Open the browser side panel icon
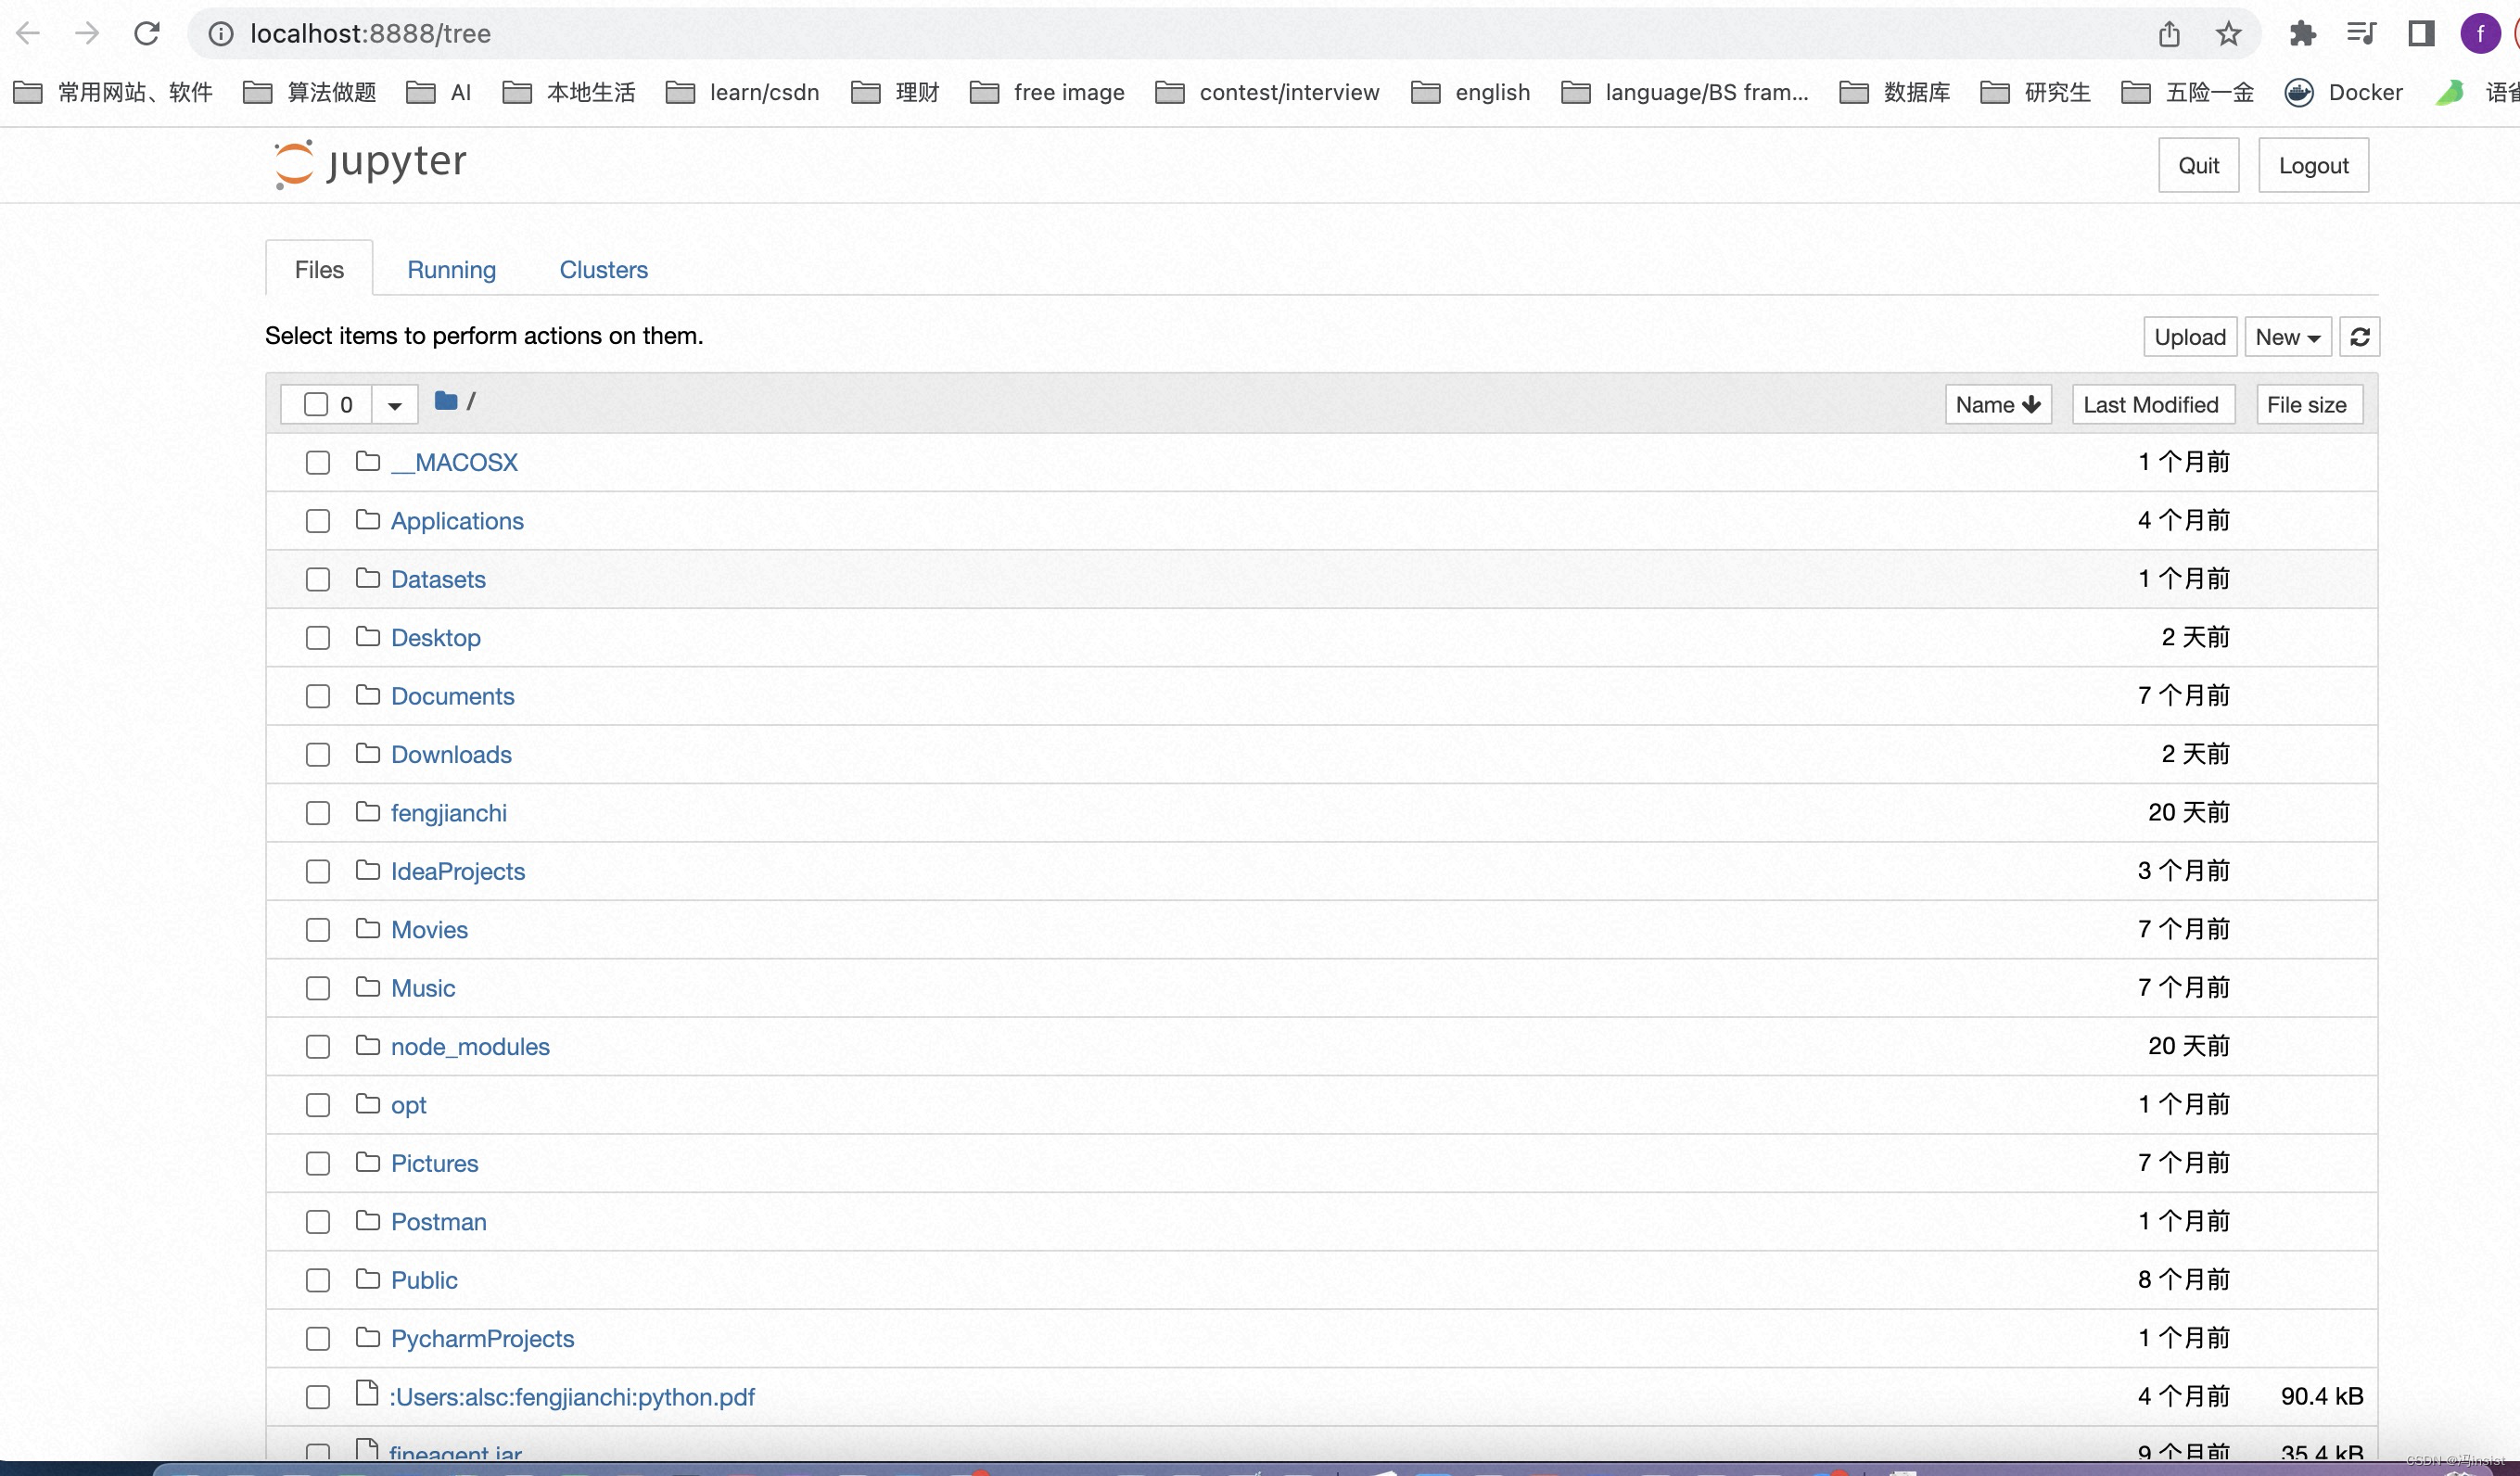 (x=2420, y=34)
